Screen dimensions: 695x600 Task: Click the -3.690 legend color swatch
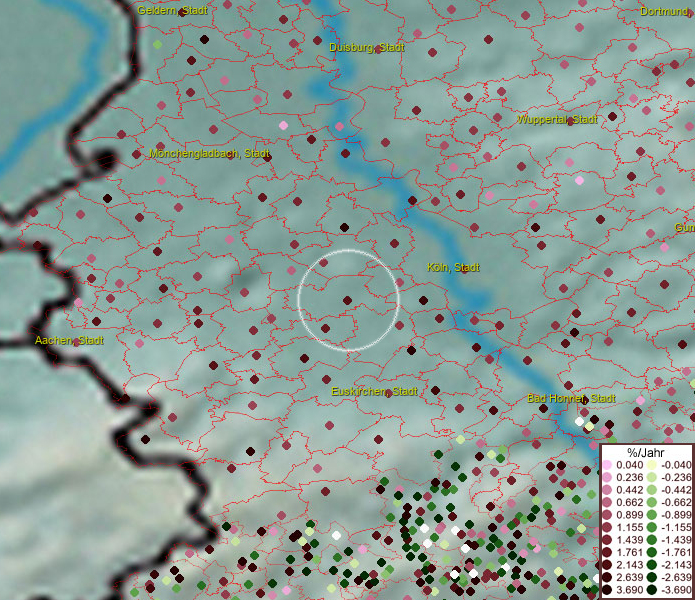[652, 590]
